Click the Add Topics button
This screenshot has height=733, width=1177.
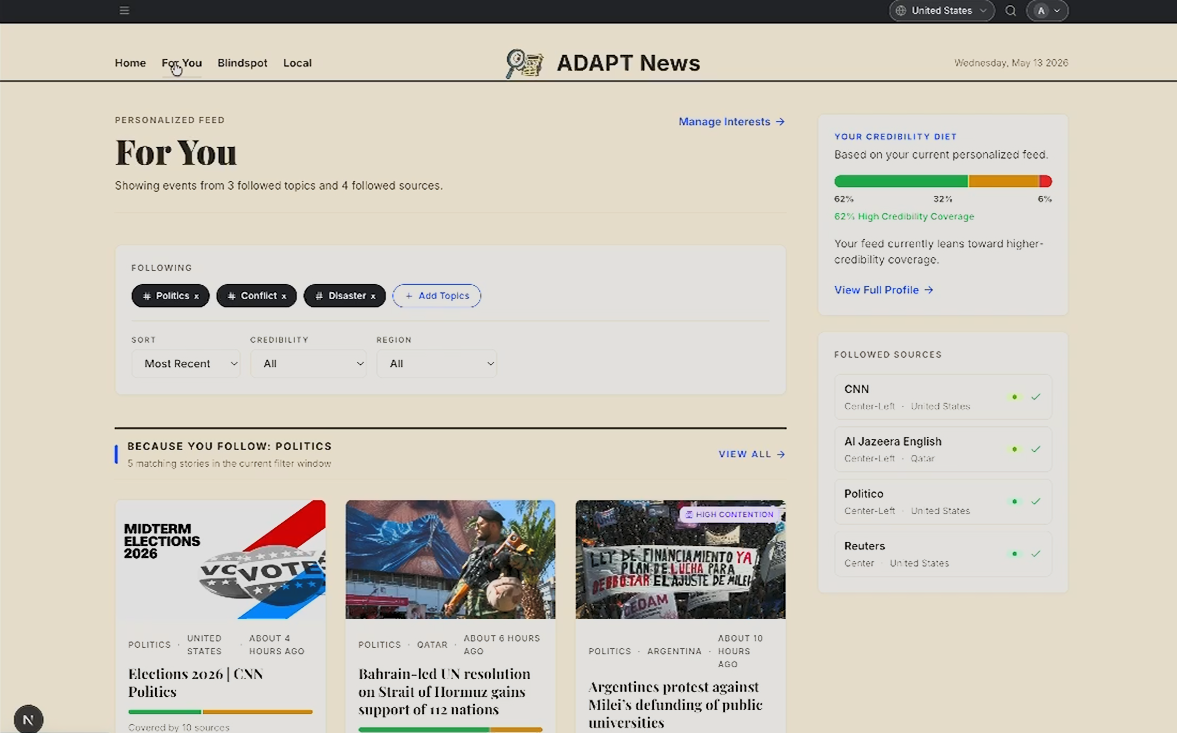437,296
